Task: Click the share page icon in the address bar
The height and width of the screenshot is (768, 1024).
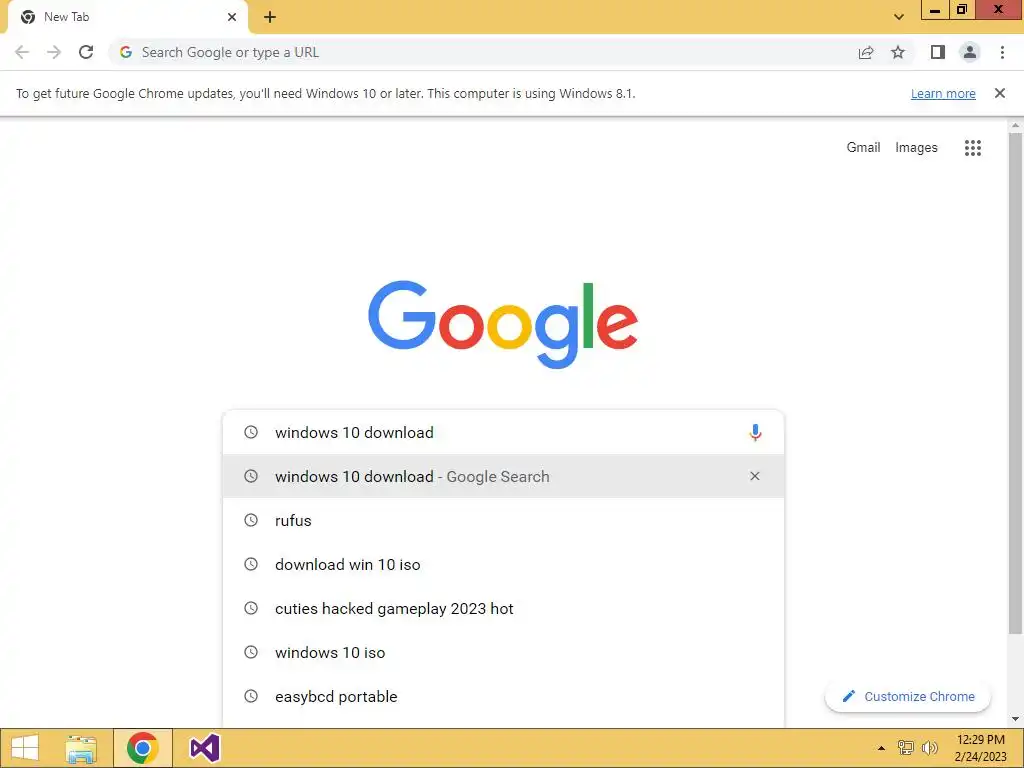Action: coord(866,52)
